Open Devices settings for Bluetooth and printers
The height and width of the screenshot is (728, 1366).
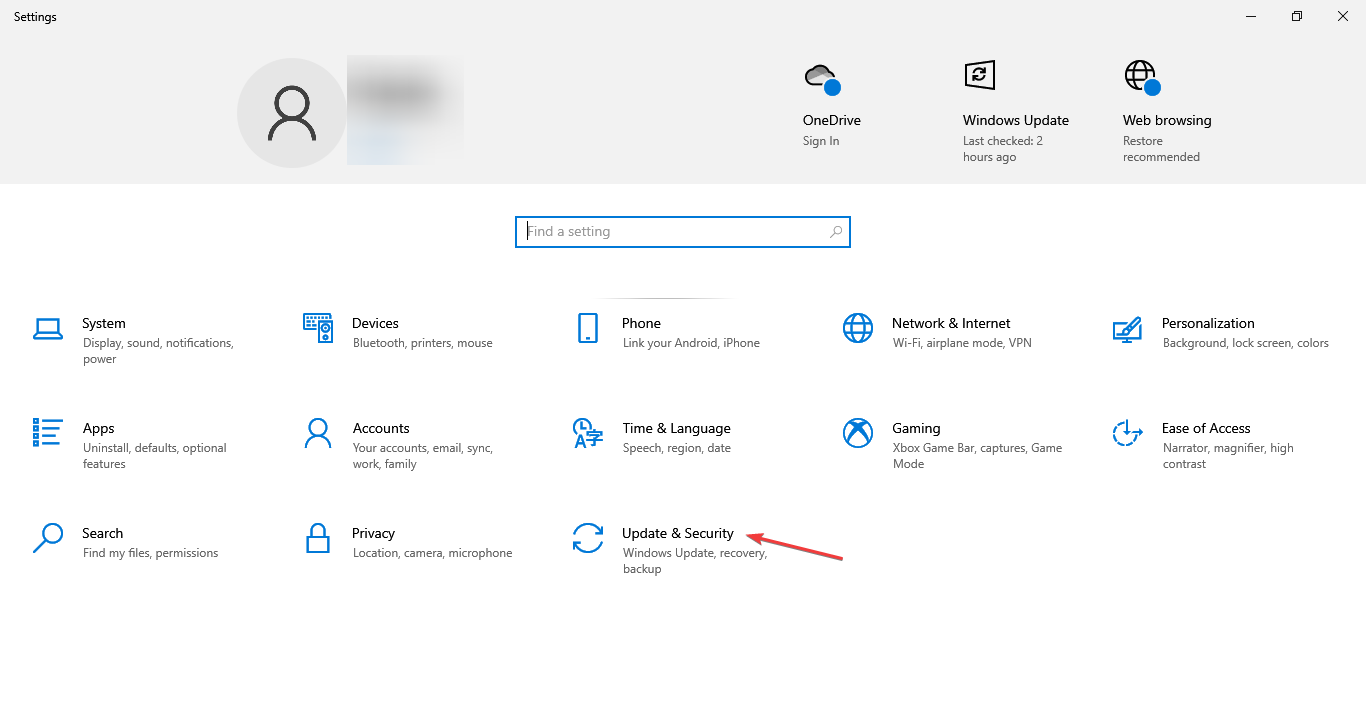375,333
